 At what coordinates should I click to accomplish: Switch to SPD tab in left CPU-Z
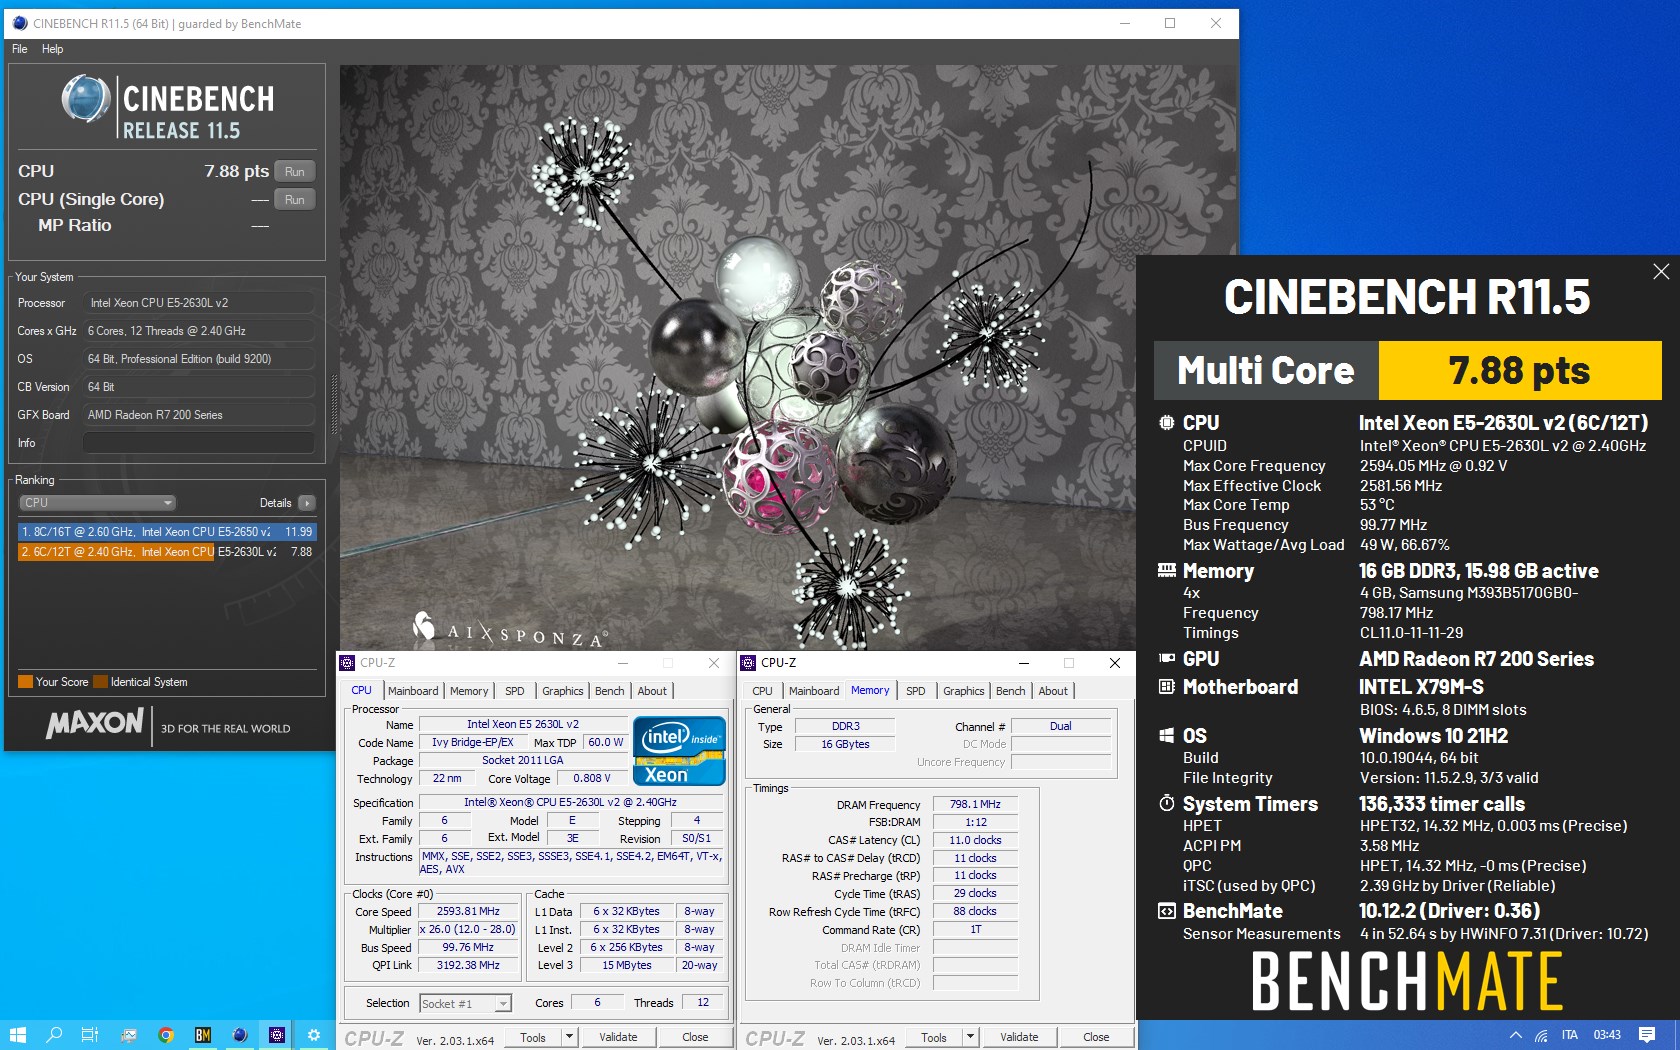pos(515,691)
